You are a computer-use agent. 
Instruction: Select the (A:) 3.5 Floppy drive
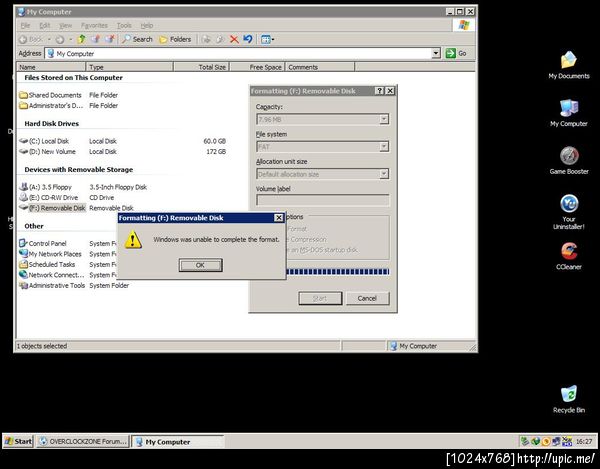click(46, 187)
